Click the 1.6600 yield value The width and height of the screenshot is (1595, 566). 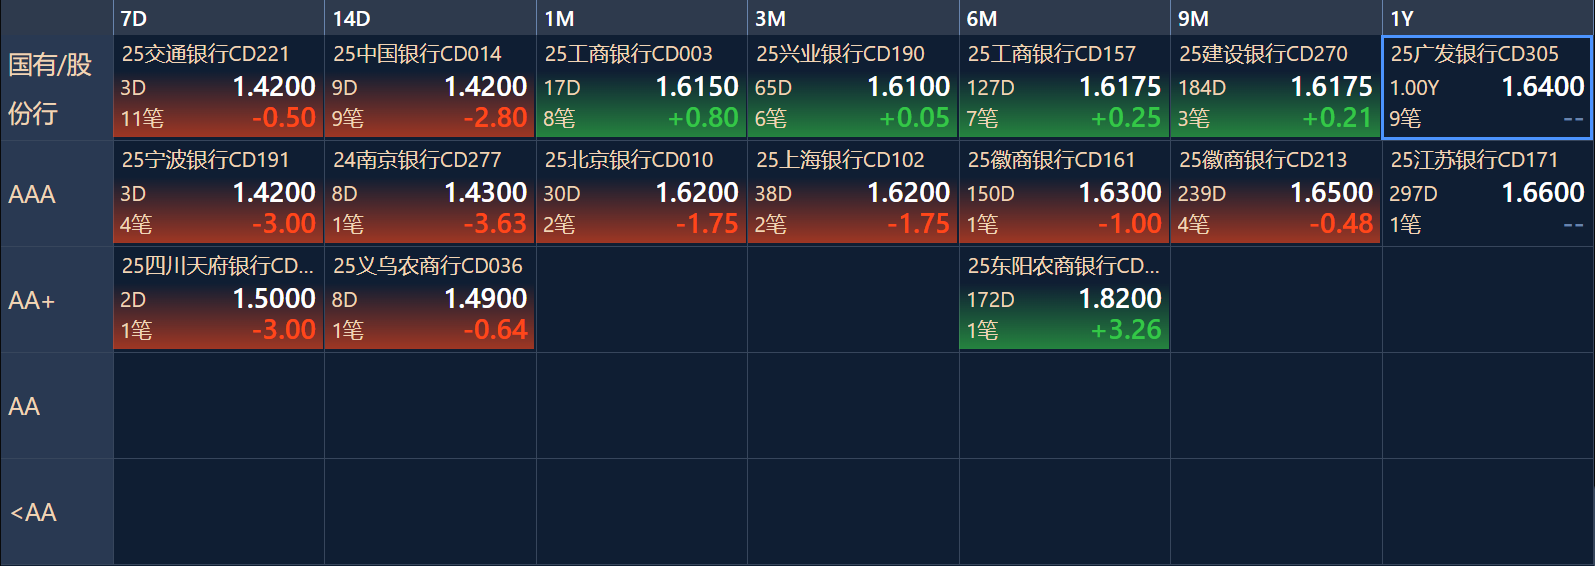[1543, 192]
